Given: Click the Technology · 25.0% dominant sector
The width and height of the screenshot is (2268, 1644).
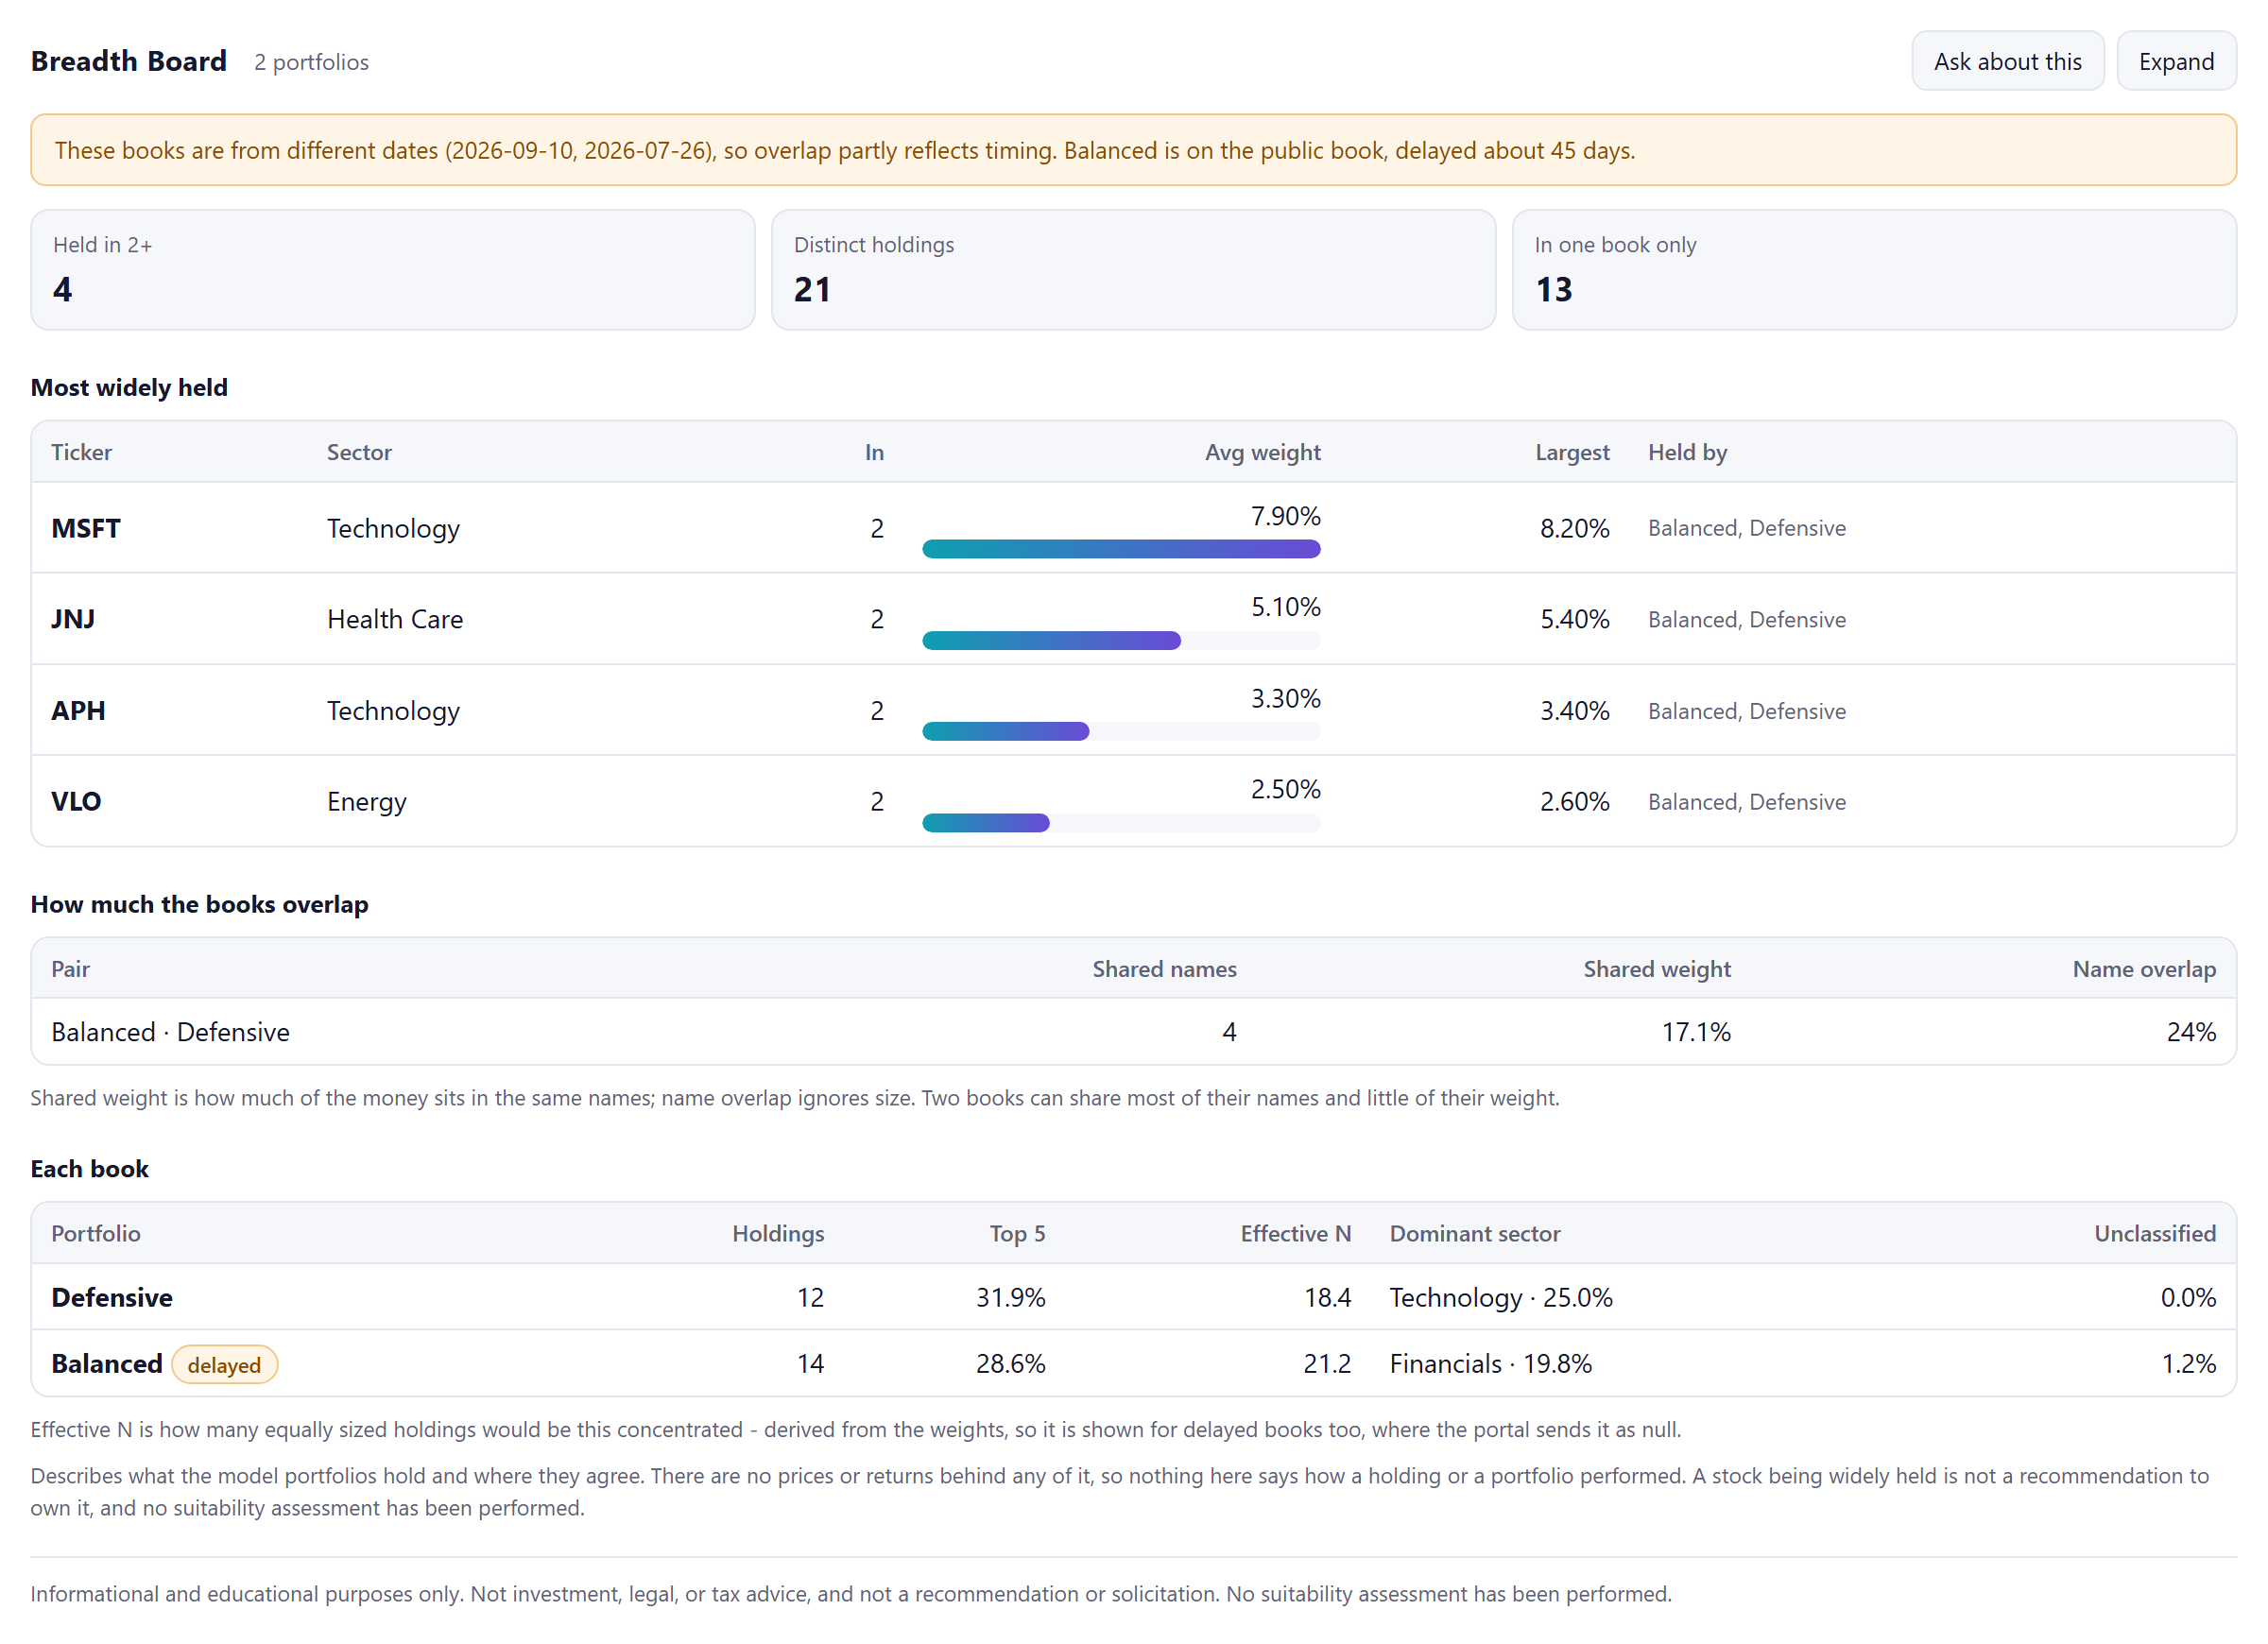Looking at the screenshot, I should [x=1501, y=1297].
